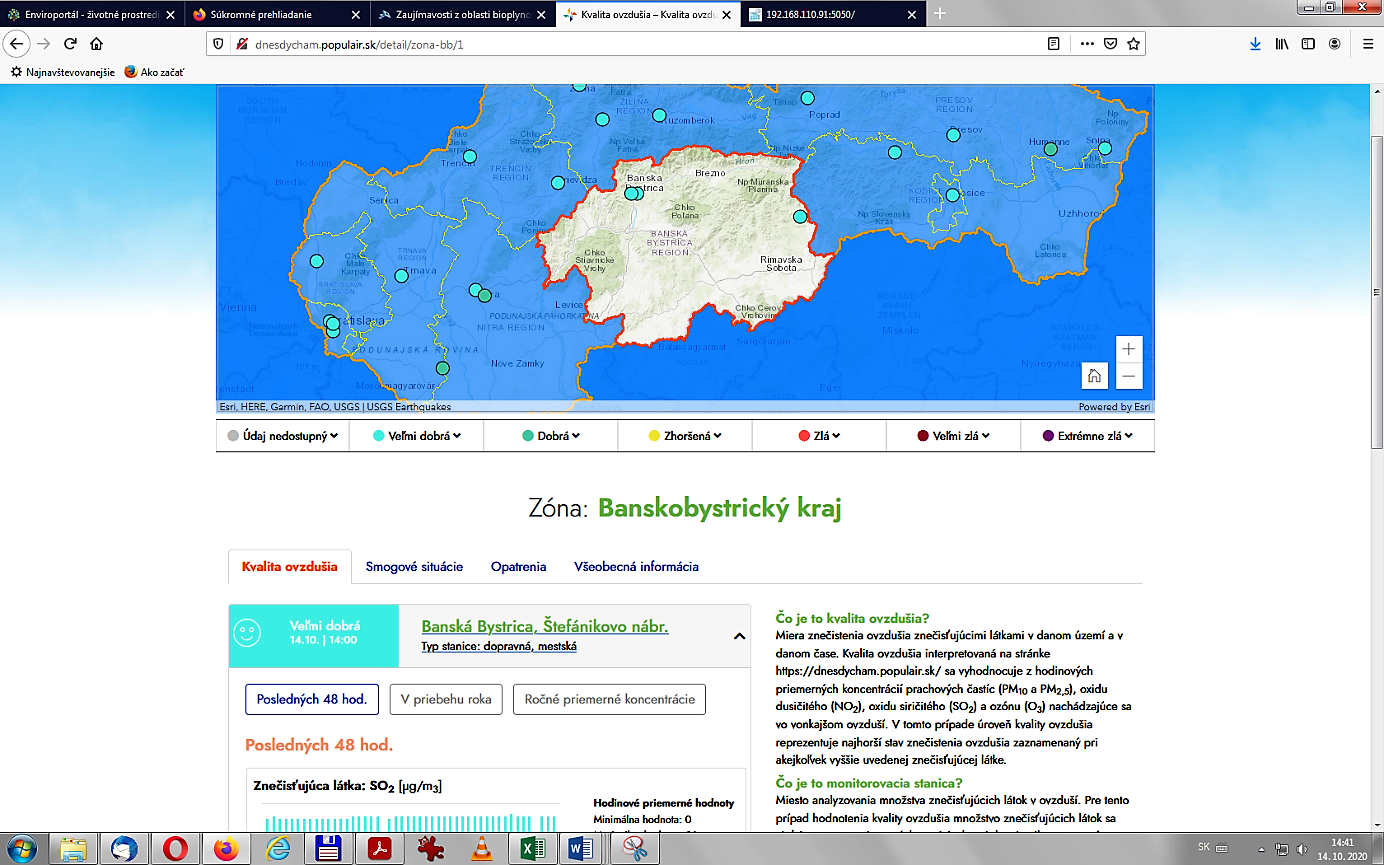This screenshot has height=865, width=1384.
Task: Open the Opatrenia tab
Action: point(518,566)
